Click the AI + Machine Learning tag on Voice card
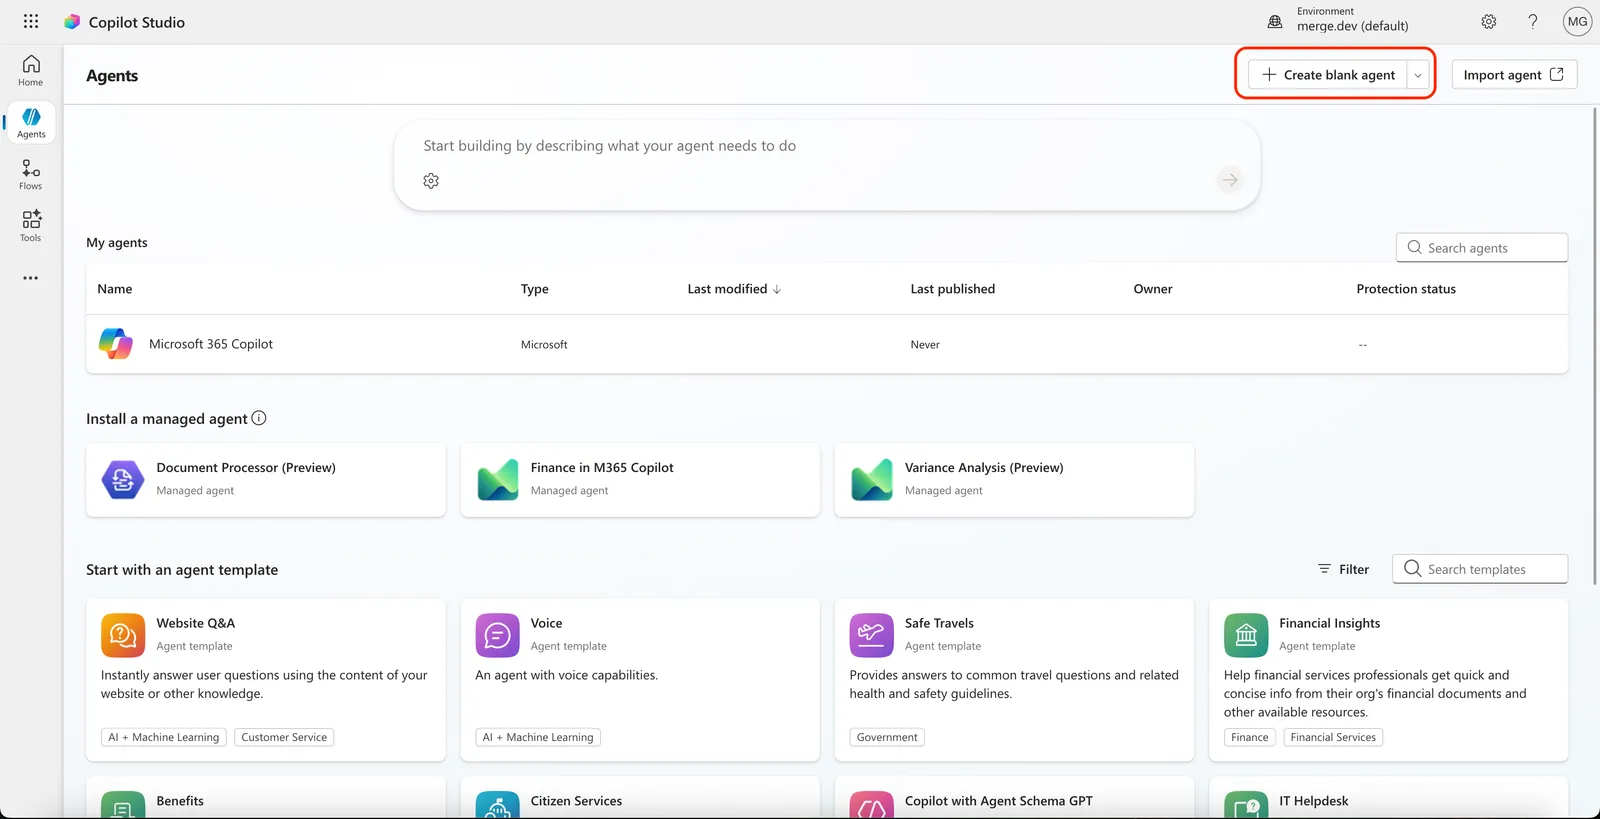Image resolution: width=1600 pixels, height=819 pixels. (x=538, y=737)
